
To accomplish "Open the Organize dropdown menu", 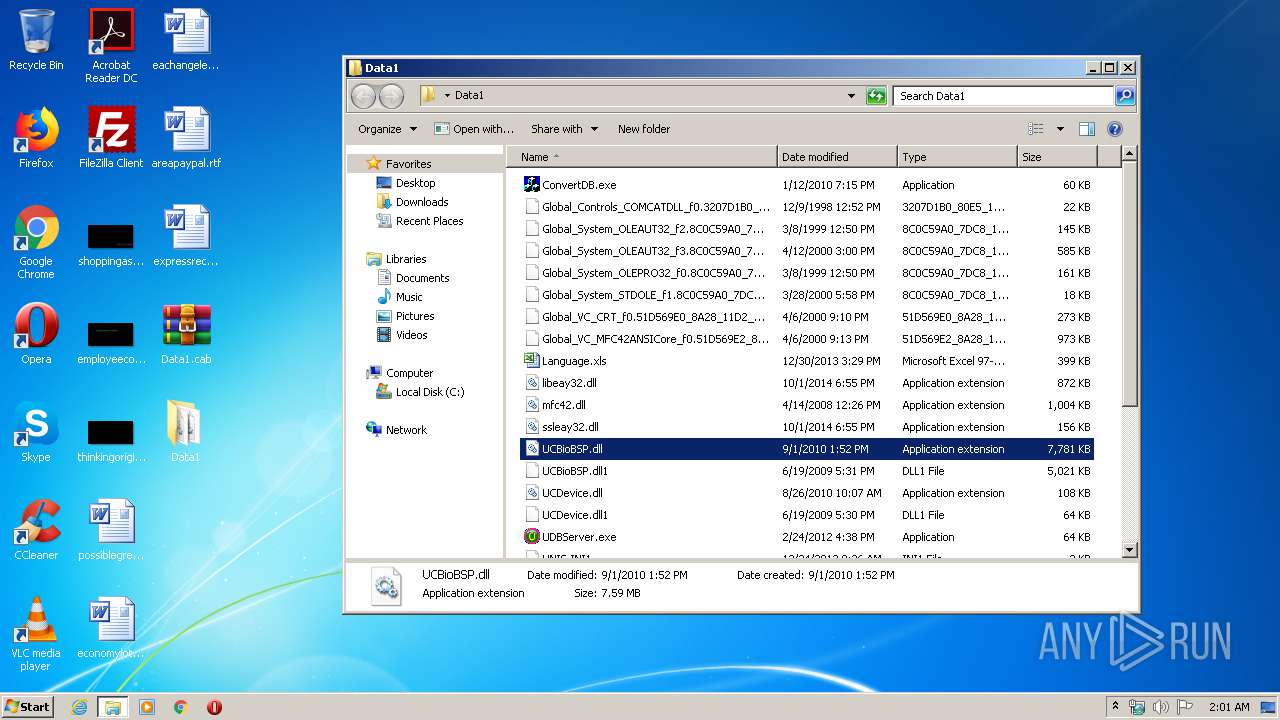I will click(387, 129).
